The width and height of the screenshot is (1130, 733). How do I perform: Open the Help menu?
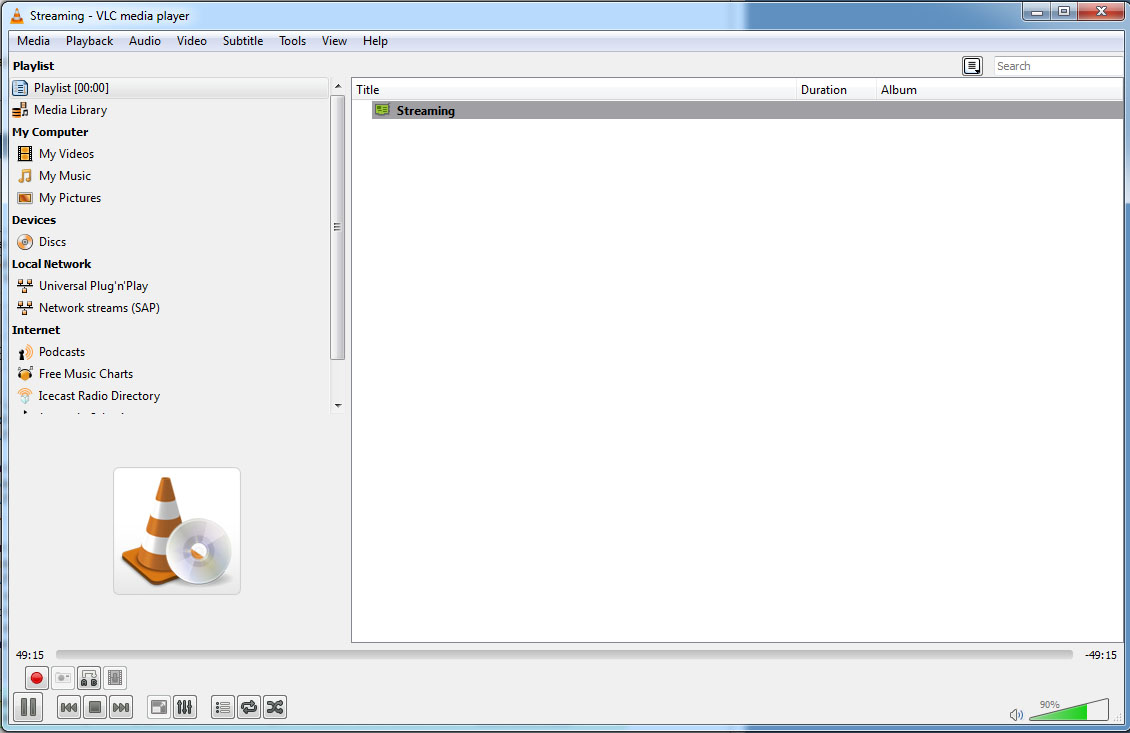click(x=375, y=41)
